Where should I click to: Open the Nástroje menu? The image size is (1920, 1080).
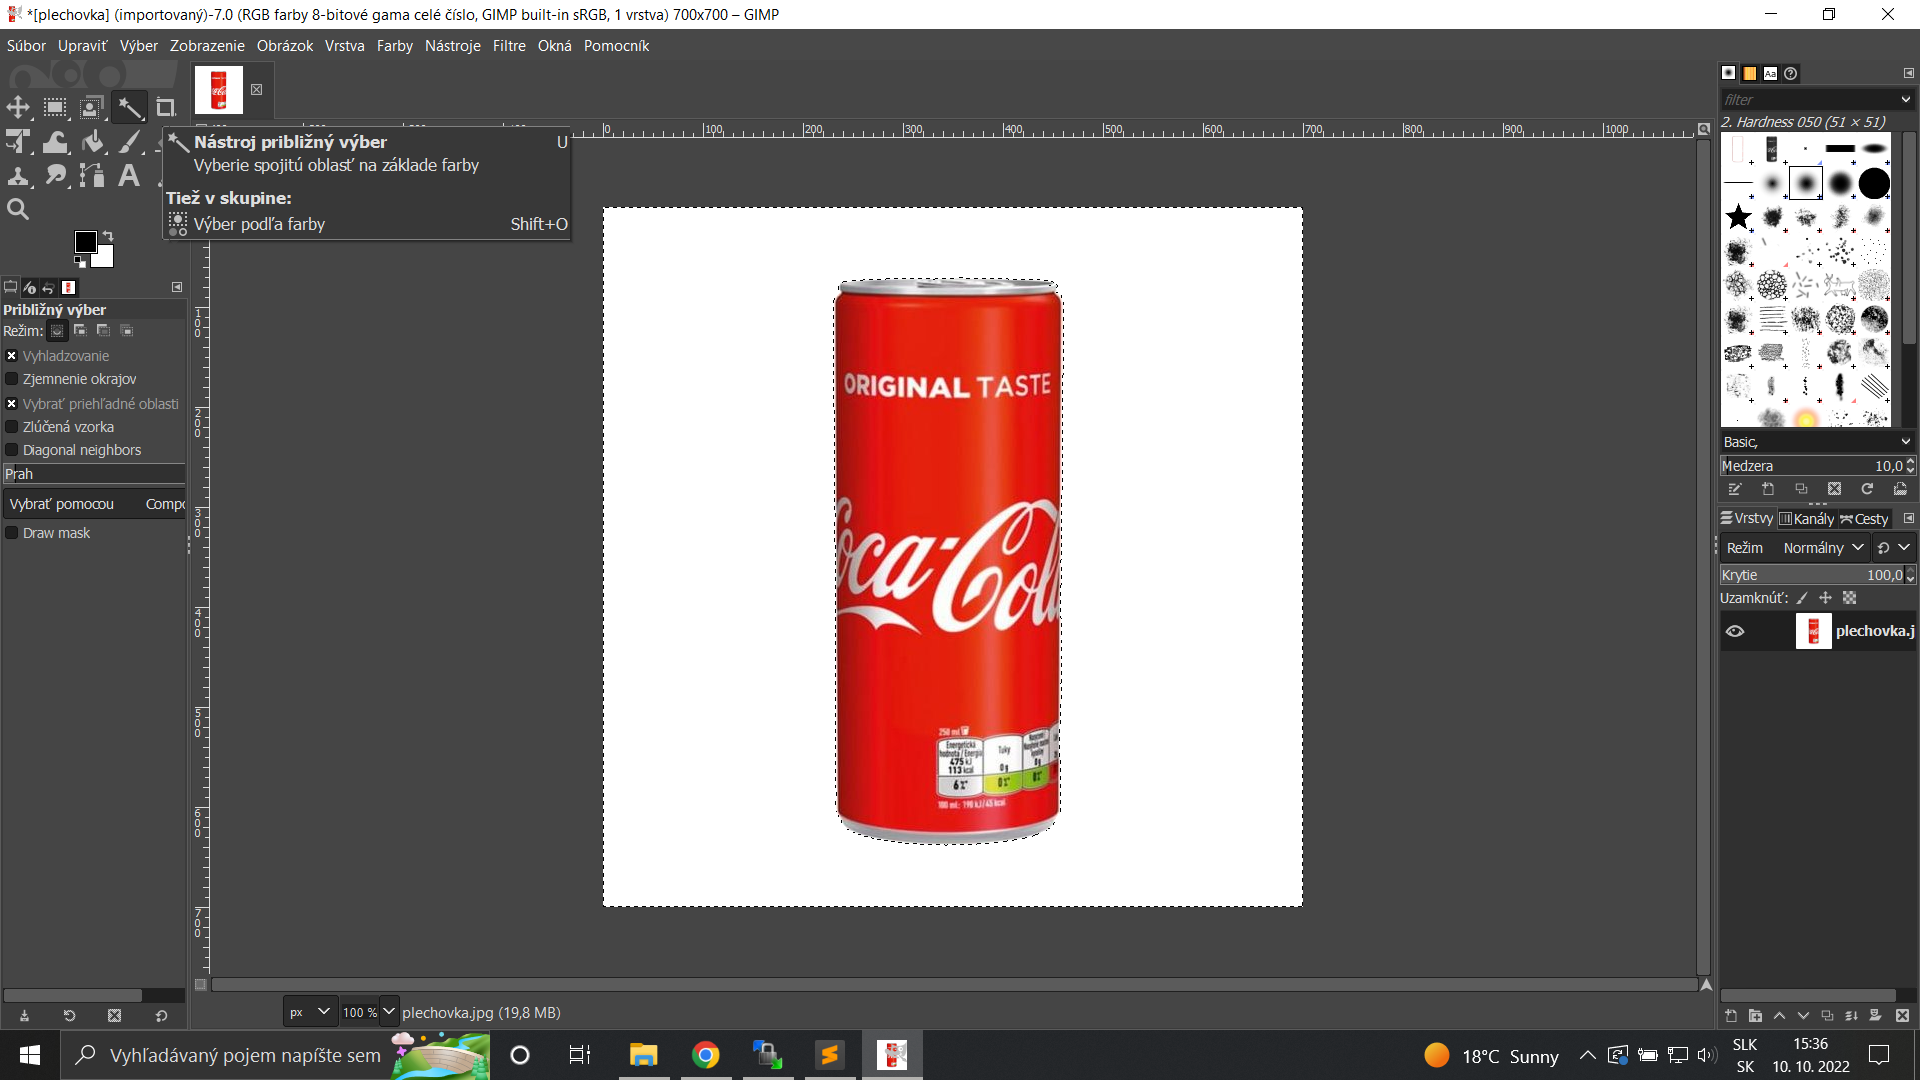click(x=452, y=46)
